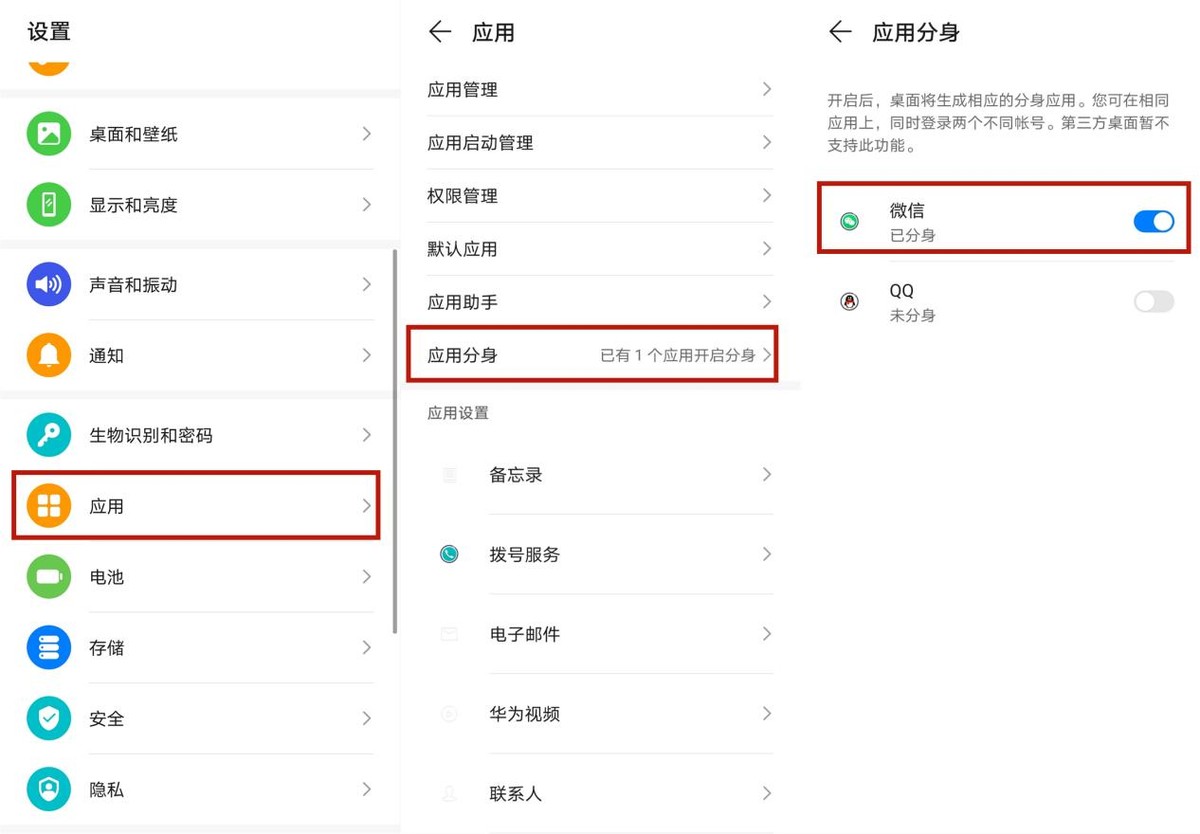Click the 生物识别和密码 key icon
Image resolution: width=1200 pixels, height=834 pixels.
[x=48, y=435]
